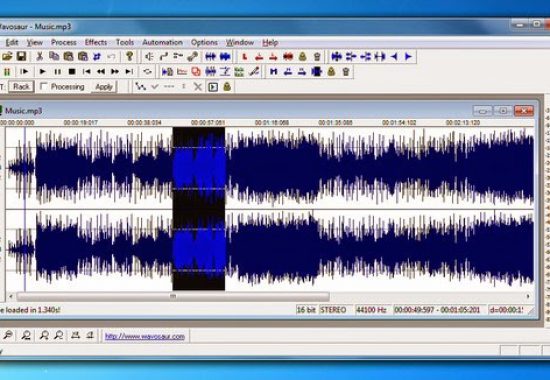Click the trash icon in the top toolbar
The image size is (550, 380).
(x=317, y=56)
